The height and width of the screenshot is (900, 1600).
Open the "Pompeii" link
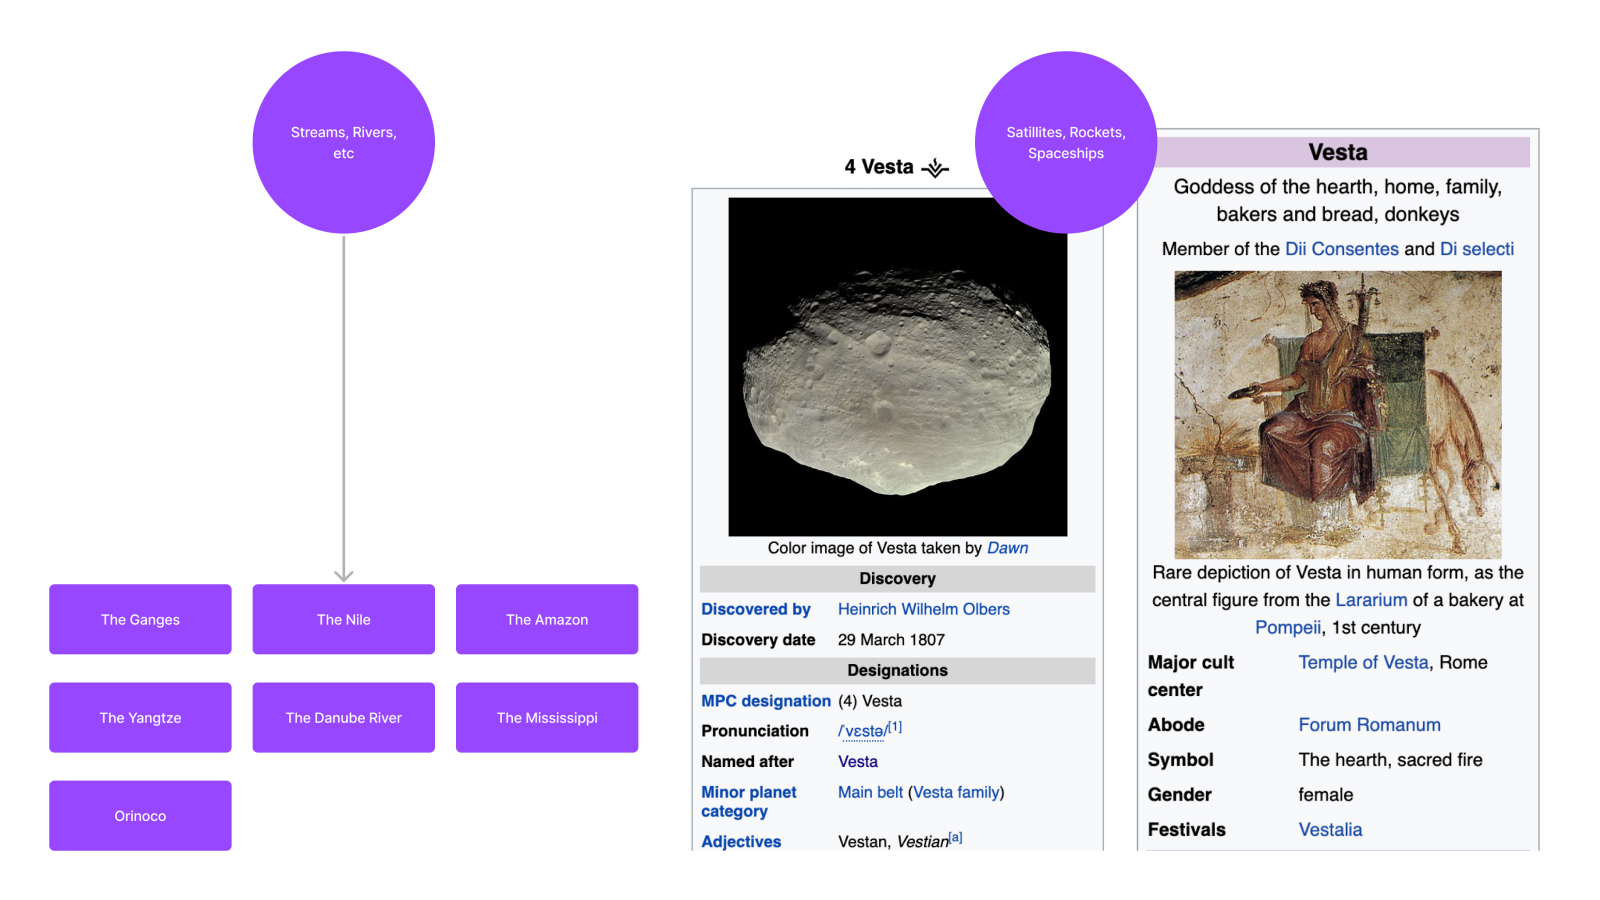(1287, 627)
